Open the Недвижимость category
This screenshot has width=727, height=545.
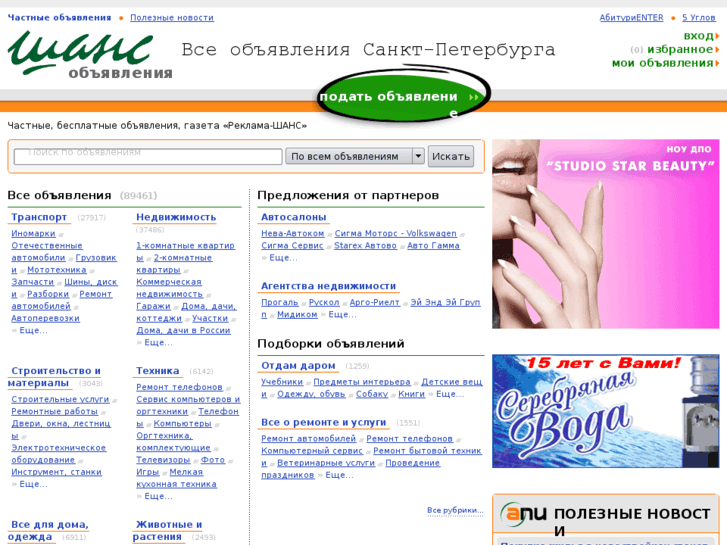coord(176,217)
